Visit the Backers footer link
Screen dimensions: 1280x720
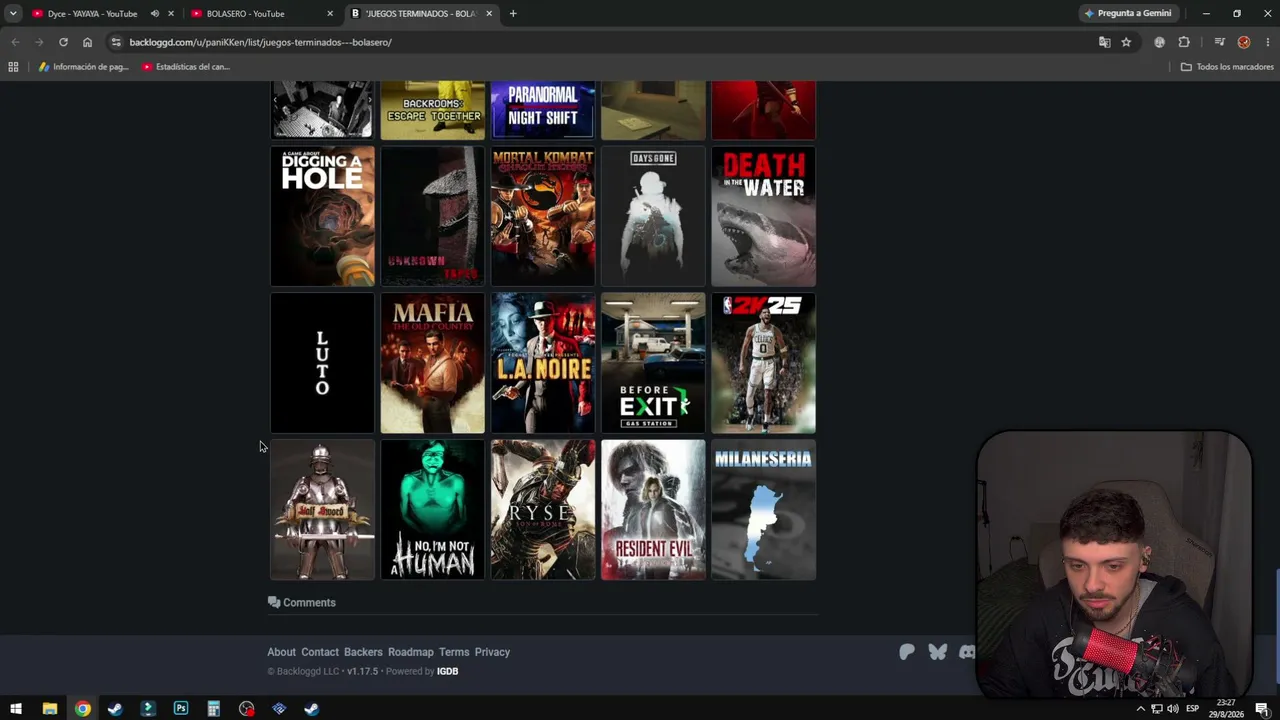(x=363, y=652)
